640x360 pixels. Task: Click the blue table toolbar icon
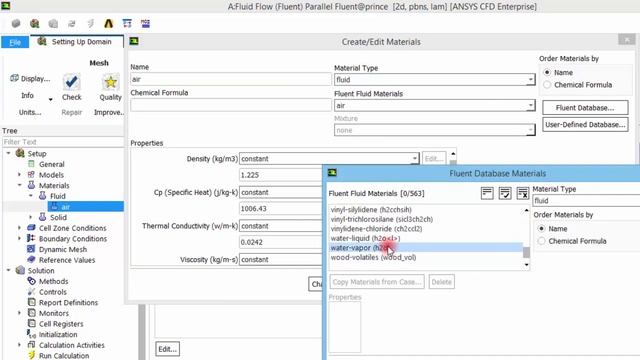127,24
